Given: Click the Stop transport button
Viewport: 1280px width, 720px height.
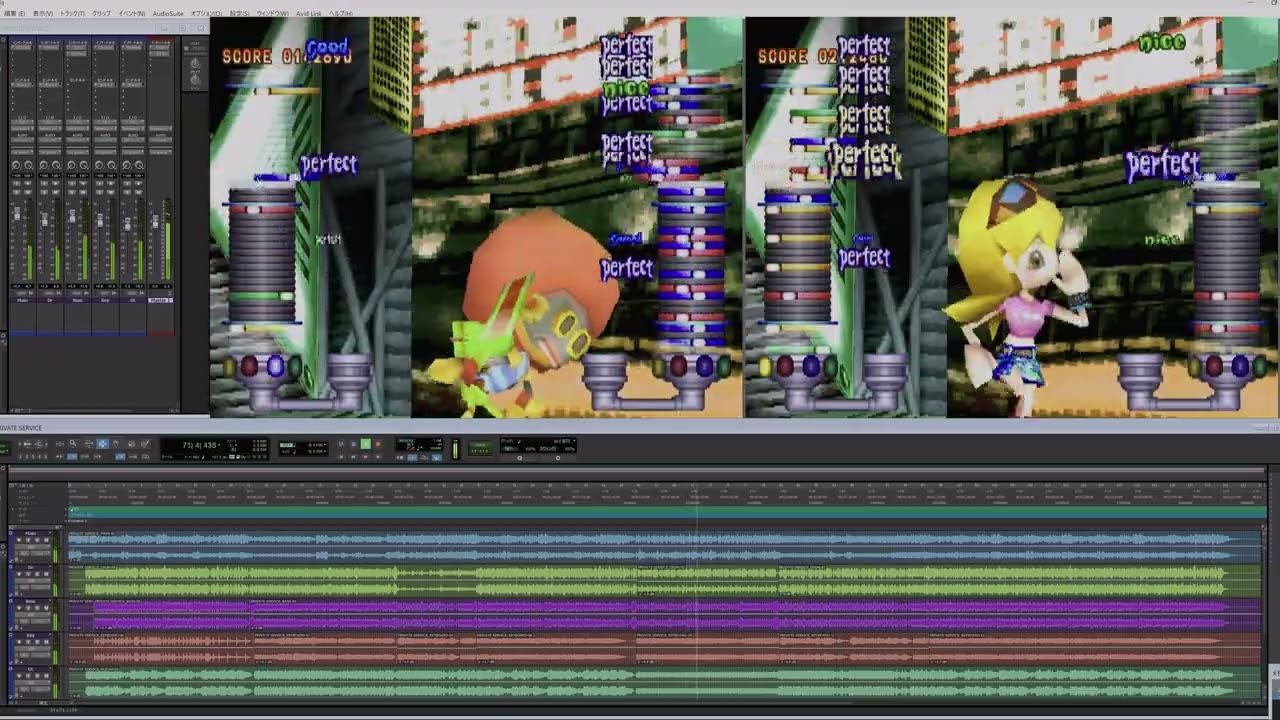Looking at the screenshot, I should [354, 444].
